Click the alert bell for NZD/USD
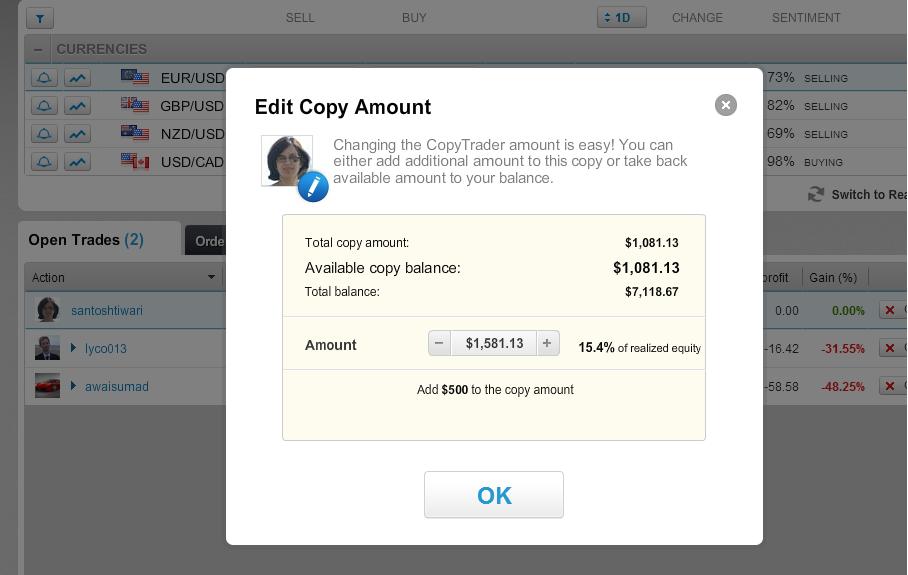The height and width of the screenshot is (575, 908). (x=43, y=134)
